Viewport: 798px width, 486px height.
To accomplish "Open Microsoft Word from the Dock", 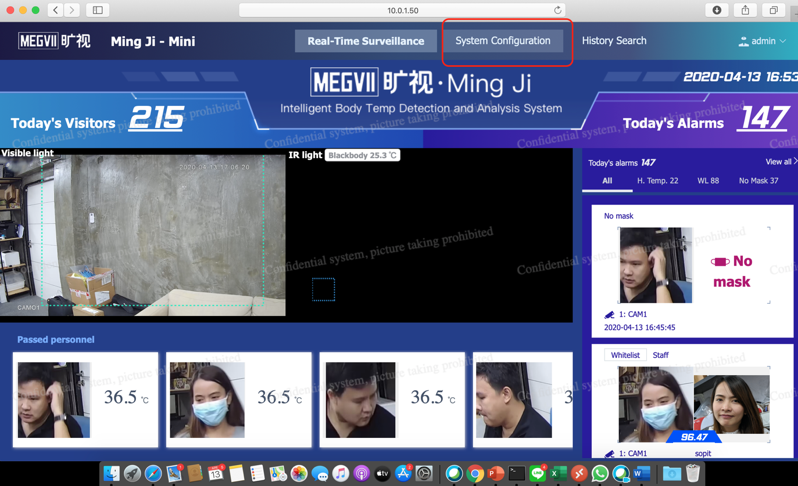I will click(x=642, y=474).
